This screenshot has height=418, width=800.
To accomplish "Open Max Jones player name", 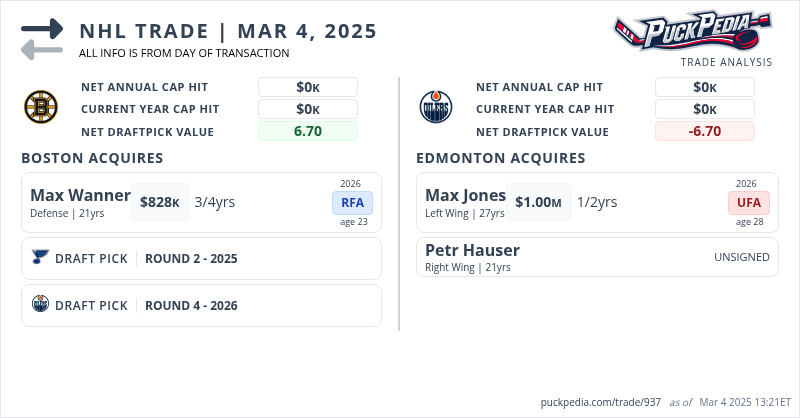I will [x=465, y=195].
